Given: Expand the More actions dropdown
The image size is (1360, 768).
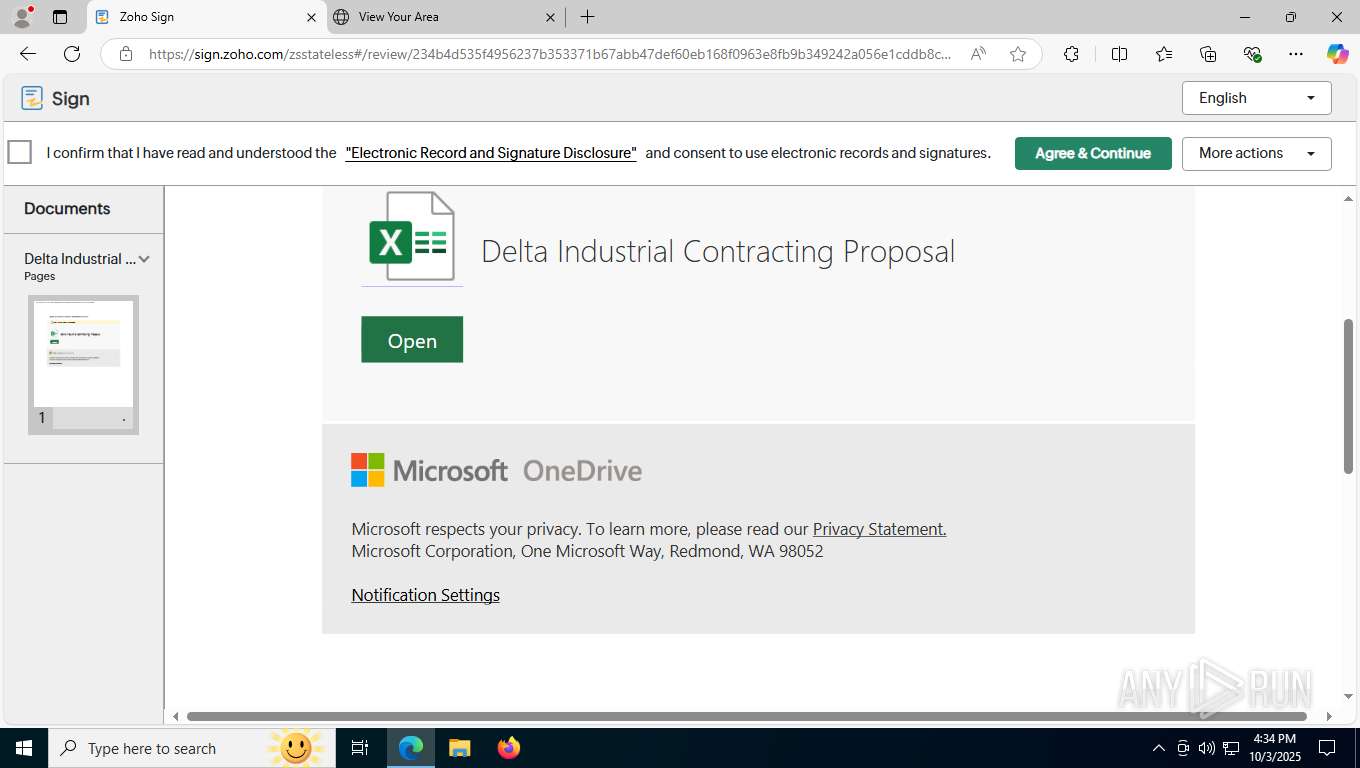Looking at the screenshot, I should click(1257, 153).
